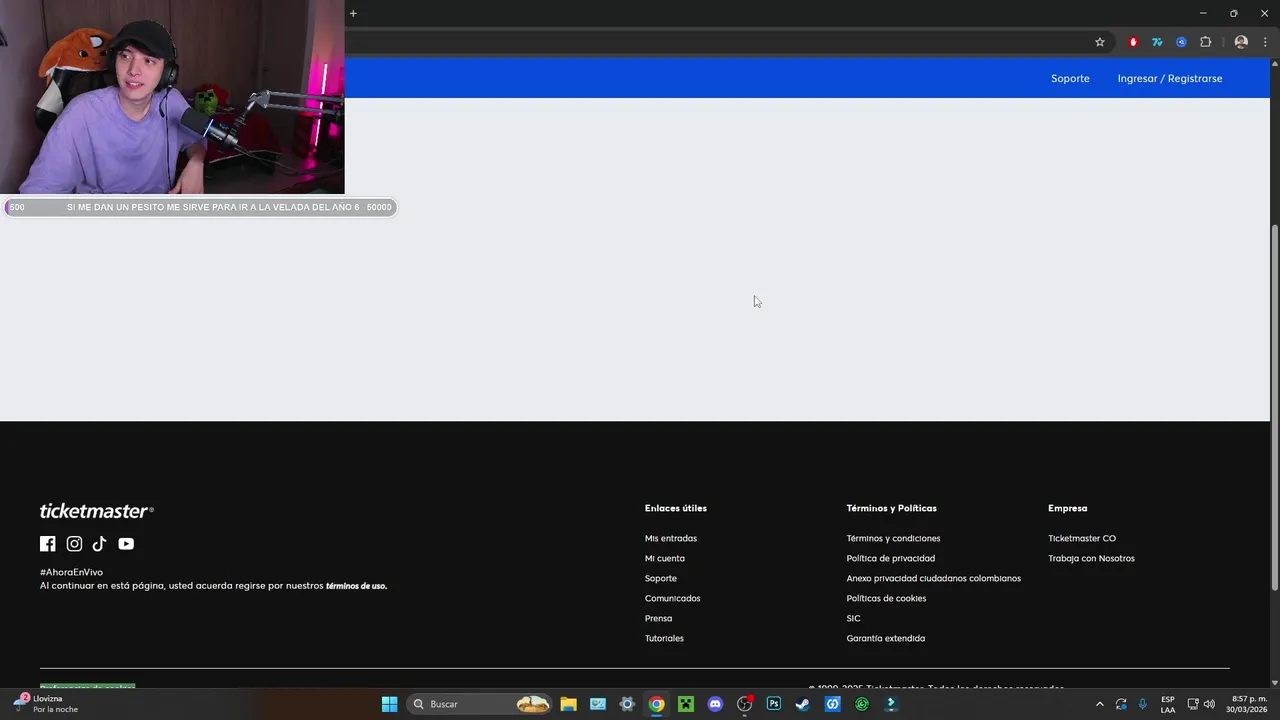This screenshot has width=1280, height=720.
Task: Open Ticketmaster's Facebook page
Action: [x=48, y=544]
